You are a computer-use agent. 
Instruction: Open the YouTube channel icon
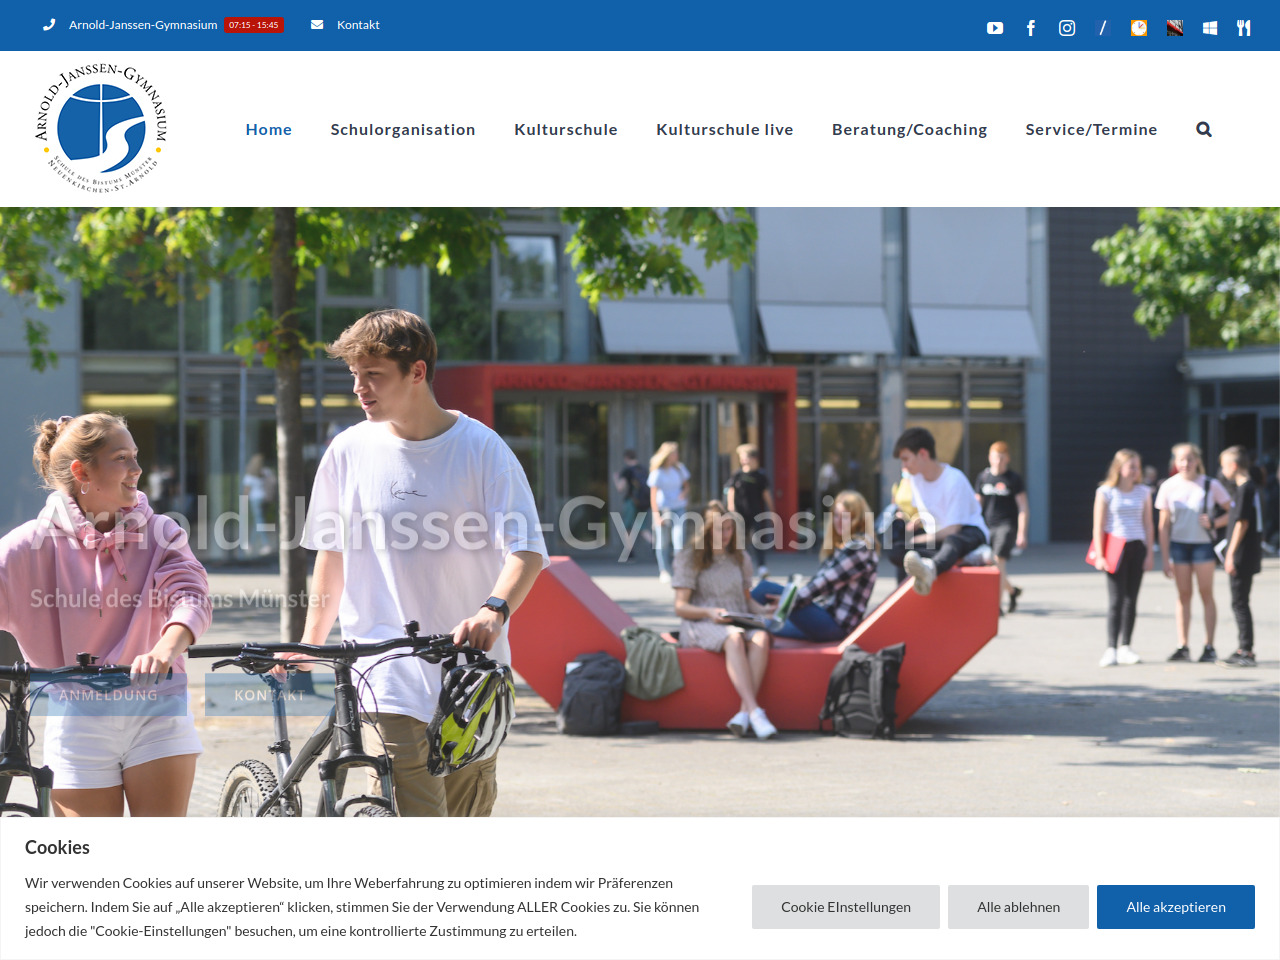(x=995, y=28)
